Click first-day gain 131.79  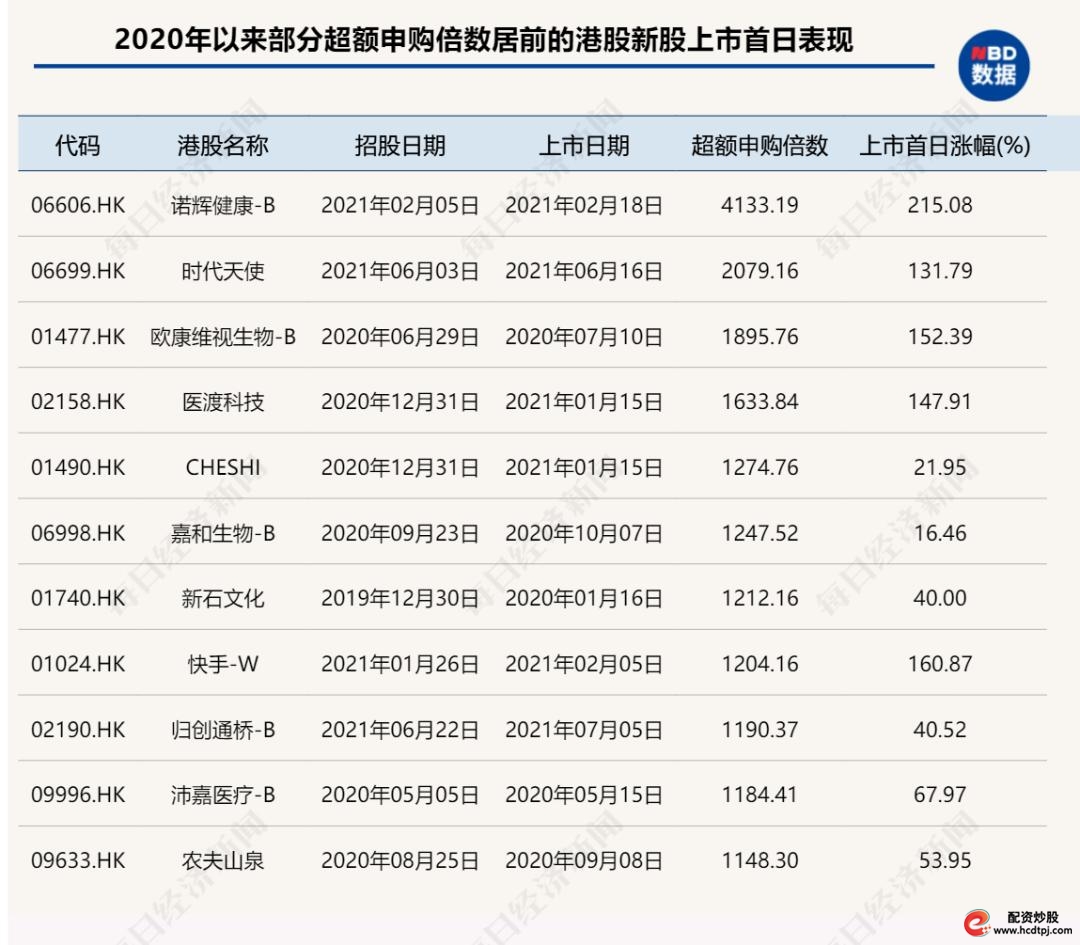pos(939,271)
